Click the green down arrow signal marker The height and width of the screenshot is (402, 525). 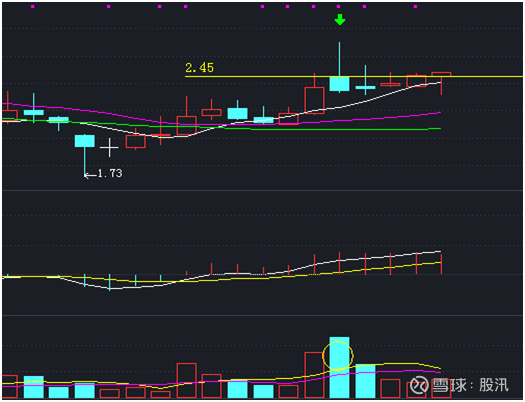[340, 19]
